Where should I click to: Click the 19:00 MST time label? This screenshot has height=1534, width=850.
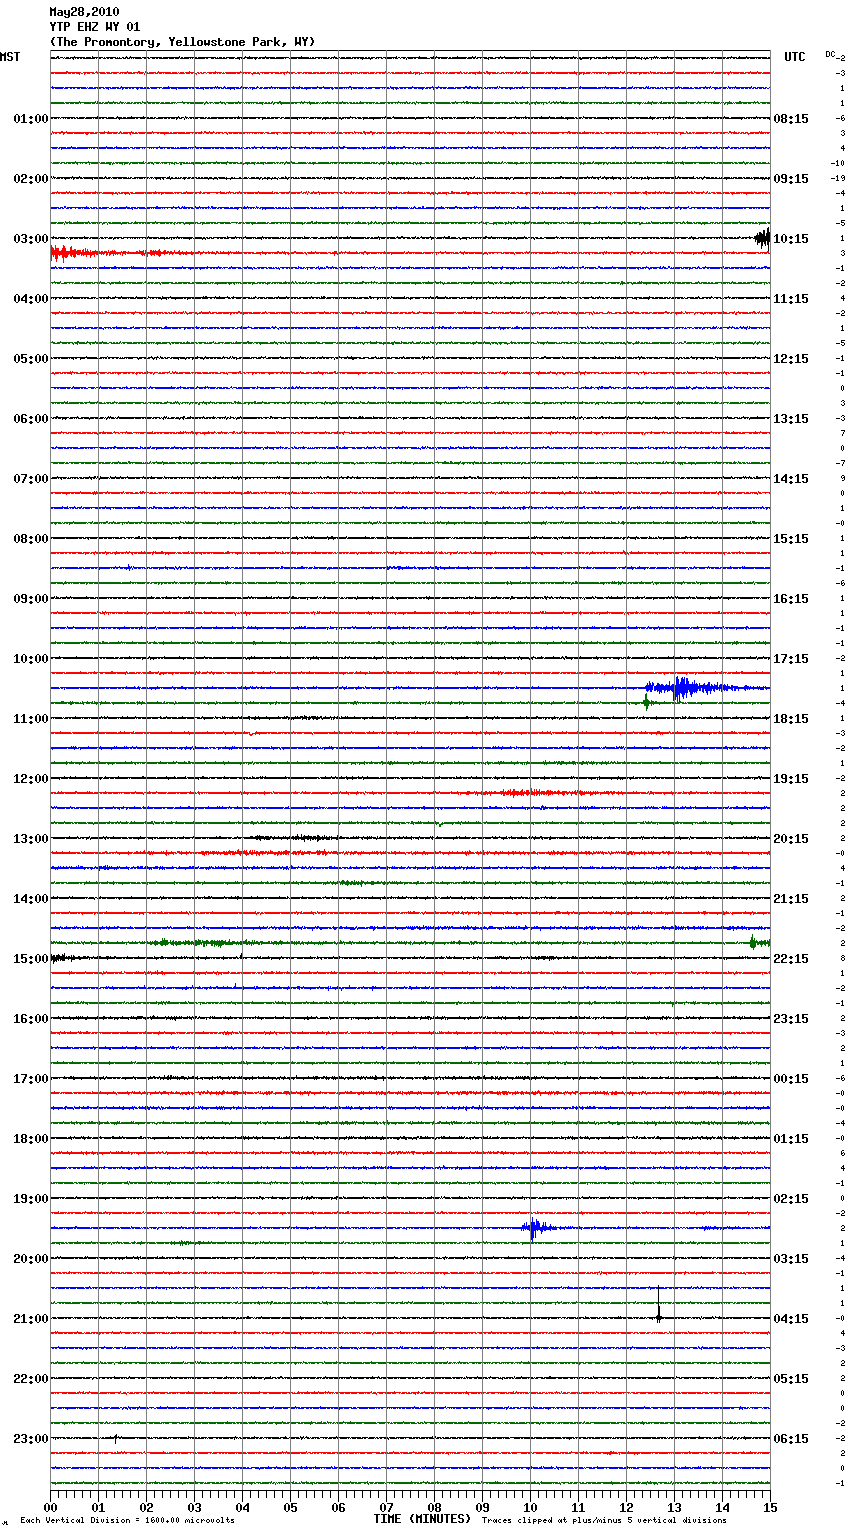click(x=31, y=1199)
